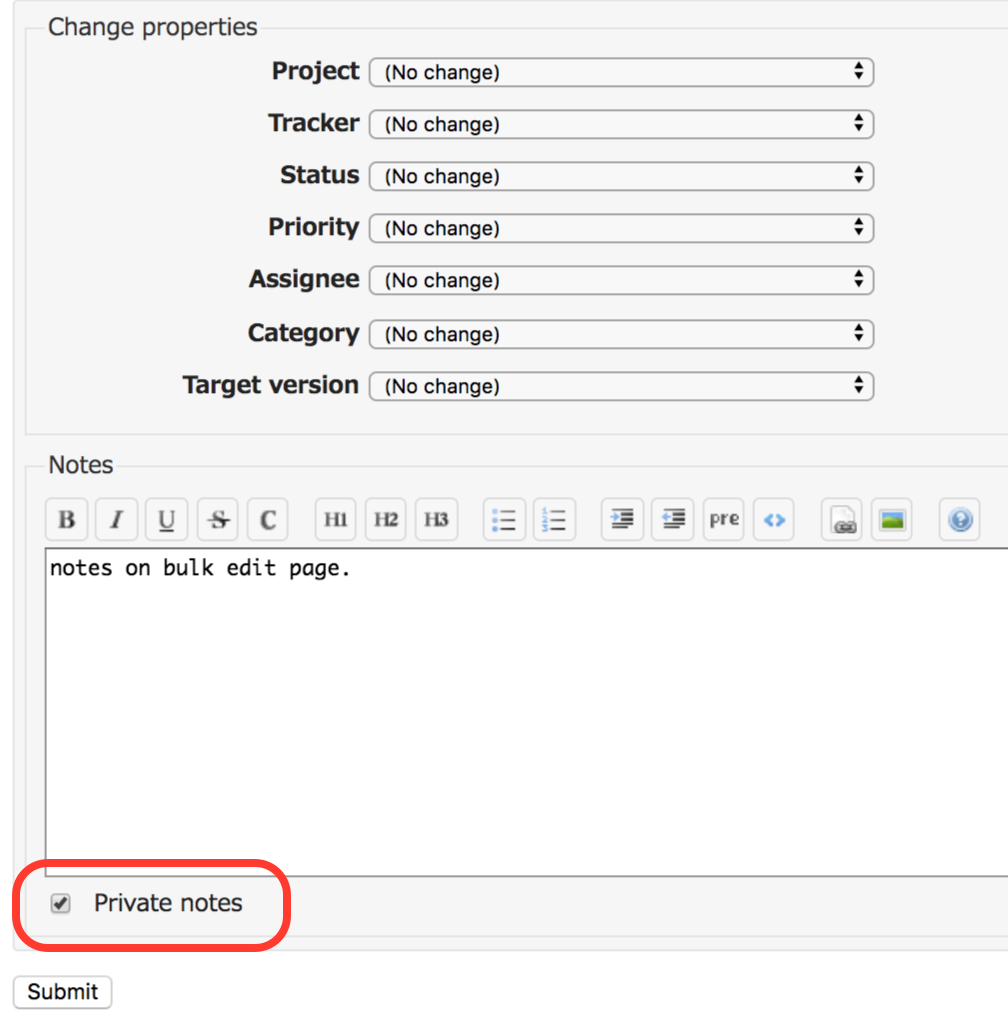Insert Heading 2 with H2 button
The image size is (1008, 1014).
click(386, 519)
